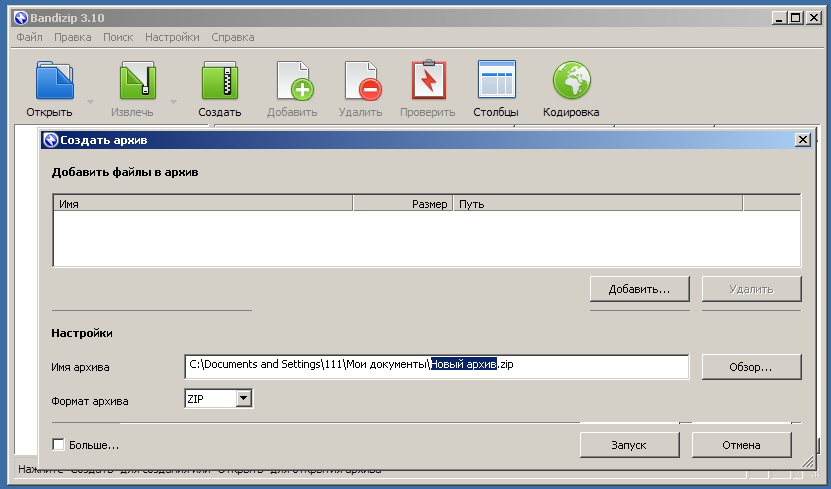Image resolution: width=831 pixels, height=489 pixels.
Task: Click the Обзор... browse button
Action: pyautogui.click(x=752, y=367)
